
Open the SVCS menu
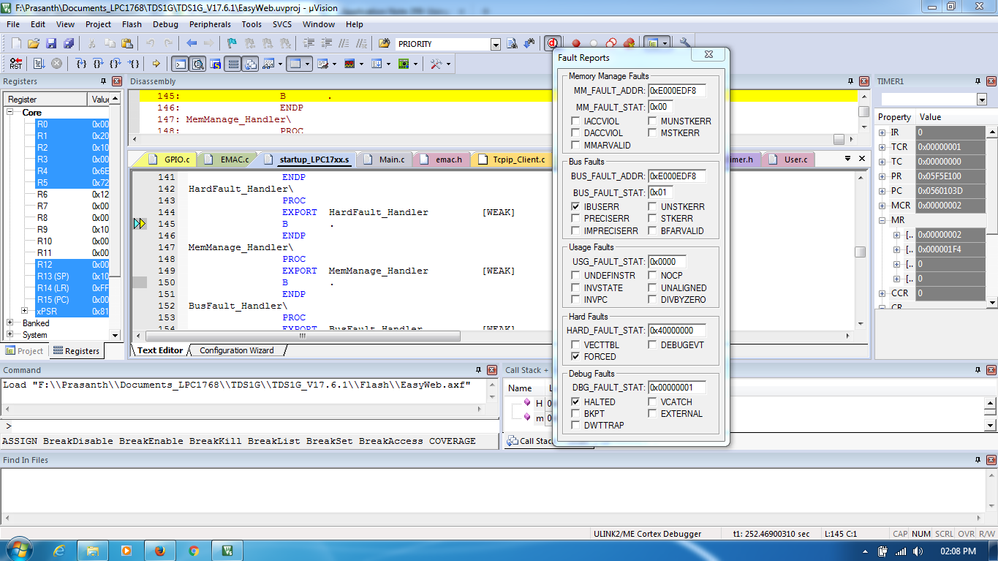click(x=281, y=24)
